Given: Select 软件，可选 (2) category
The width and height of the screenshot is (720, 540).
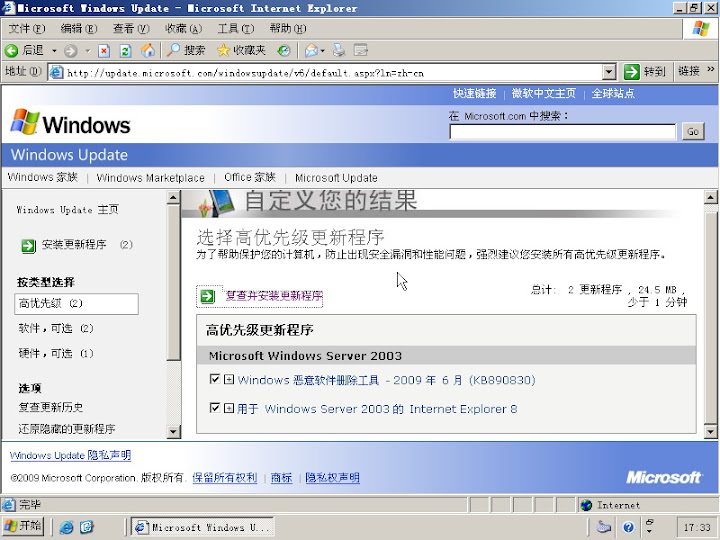Looking at the screenshot, I should (56, 328).
